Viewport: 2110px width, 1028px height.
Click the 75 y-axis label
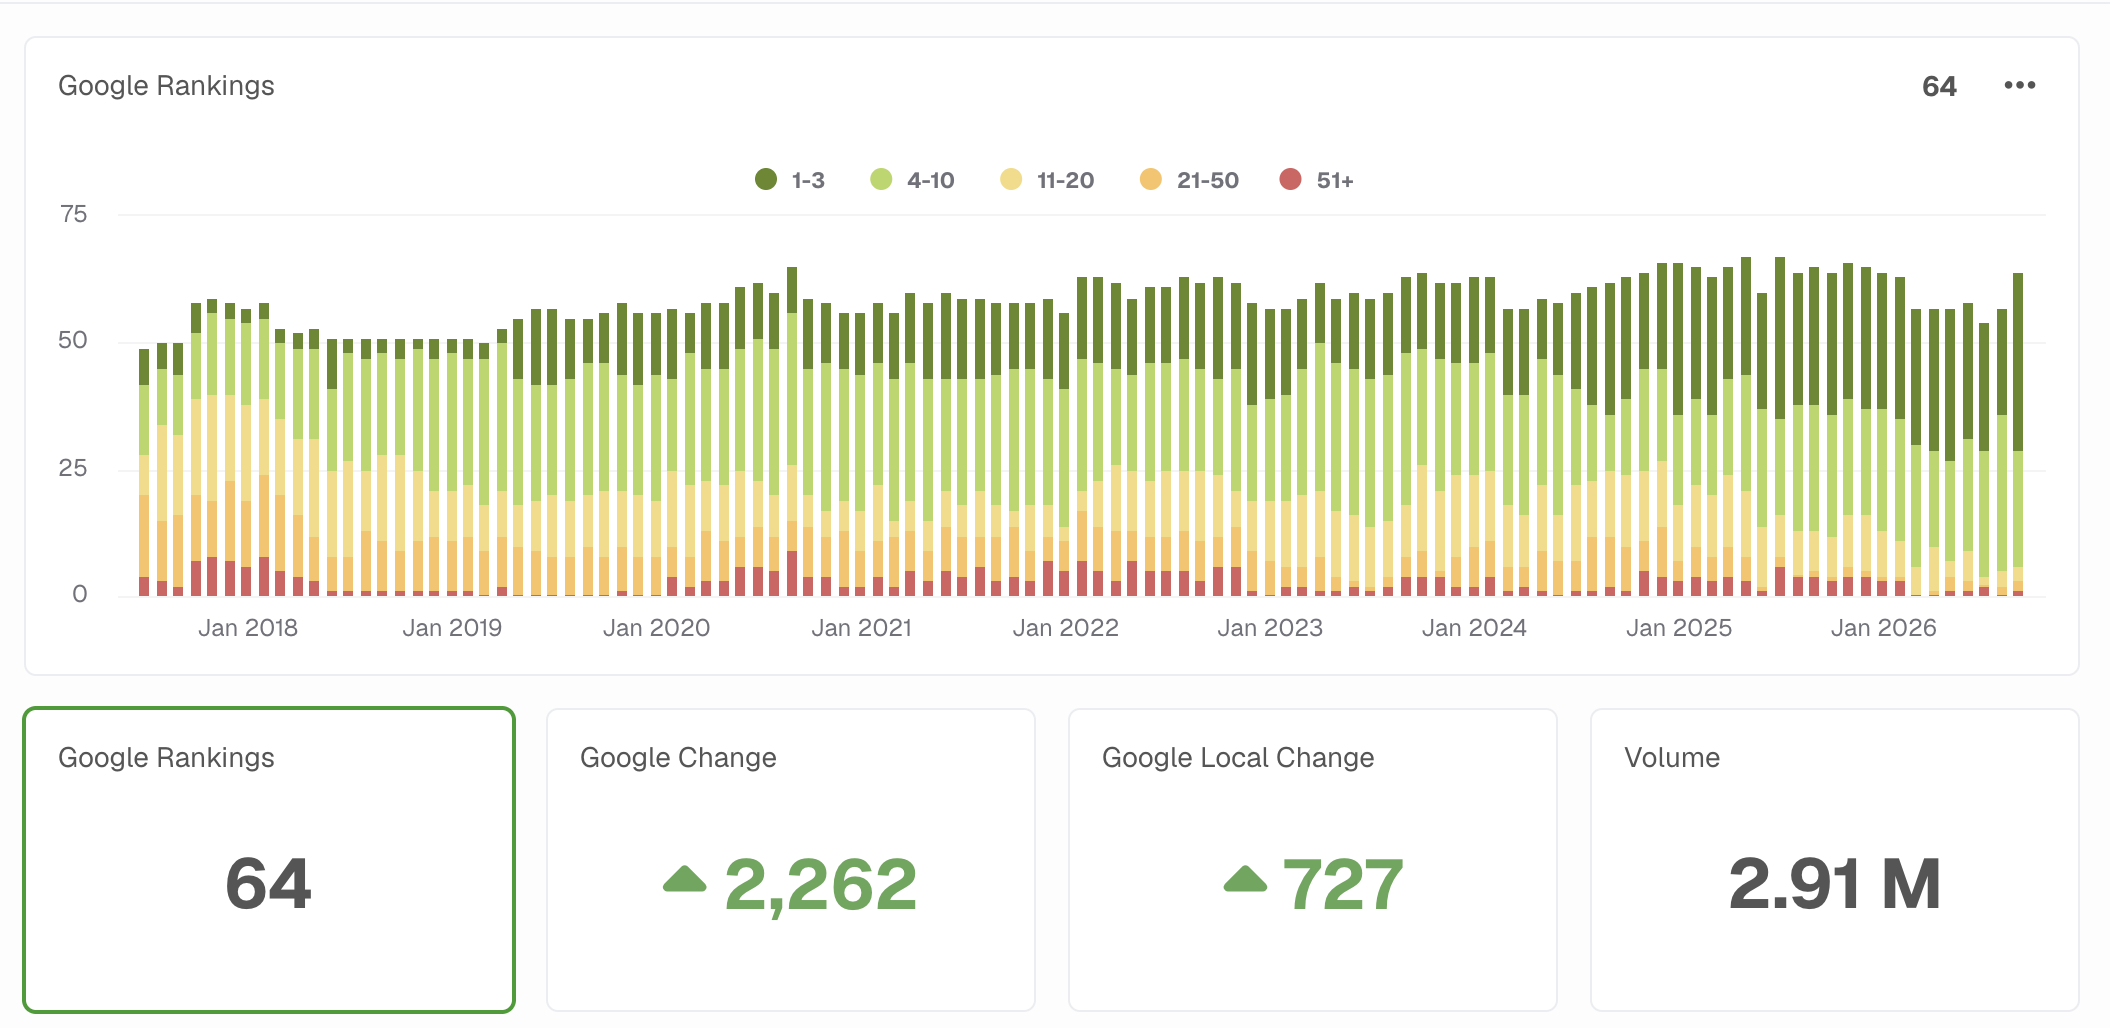(73, 214)
